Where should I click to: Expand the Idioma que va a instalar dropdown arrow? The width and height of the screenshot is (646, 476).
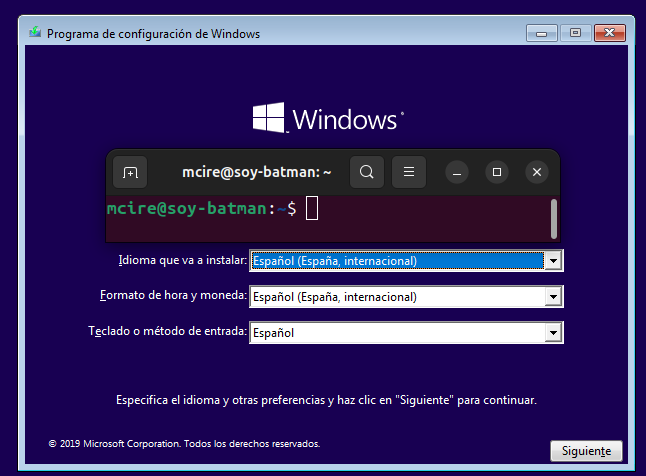click(x=553, y=261)
